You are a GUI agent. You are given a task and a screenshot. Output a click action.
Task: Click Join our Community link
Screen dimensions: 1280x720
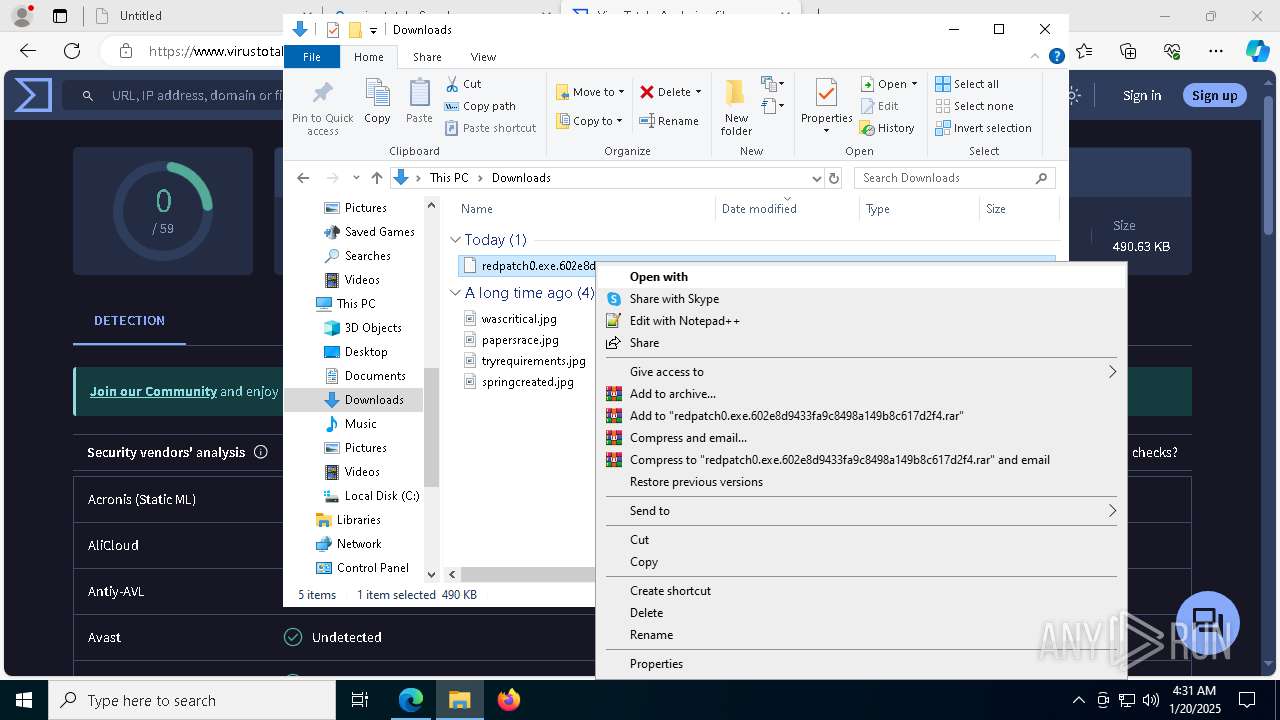click(153, 391)
